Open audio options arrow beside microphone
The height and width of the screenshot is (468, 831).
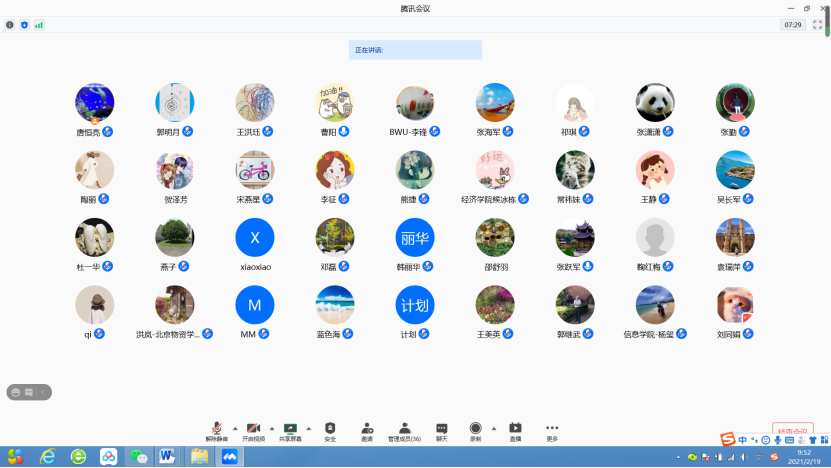[x=235, y=427]
